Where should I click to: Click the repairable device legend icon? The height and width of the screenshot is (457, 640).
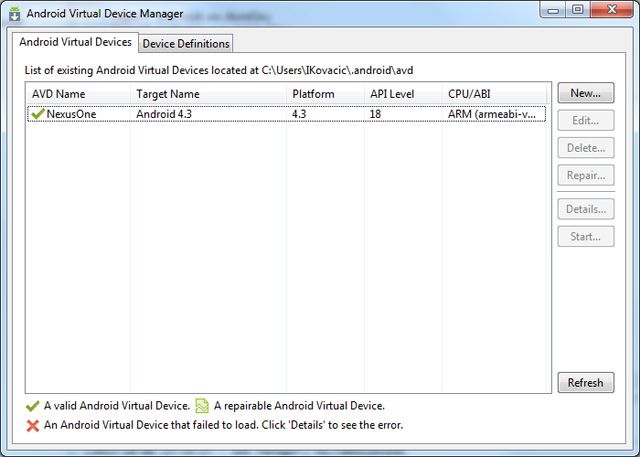click(x=202, y=406)
